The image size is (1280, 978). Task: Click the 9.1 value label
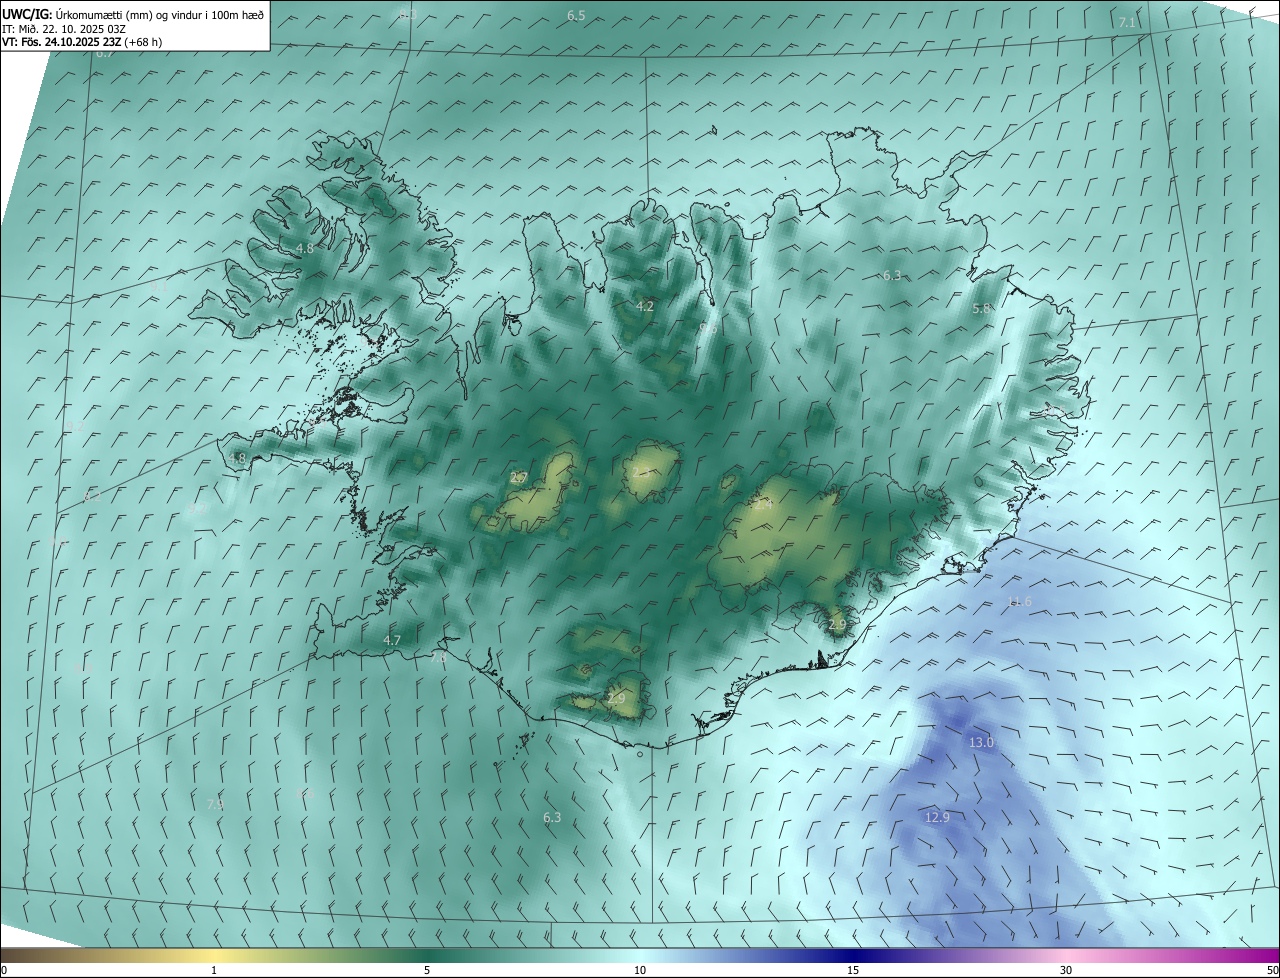[158, 286]
